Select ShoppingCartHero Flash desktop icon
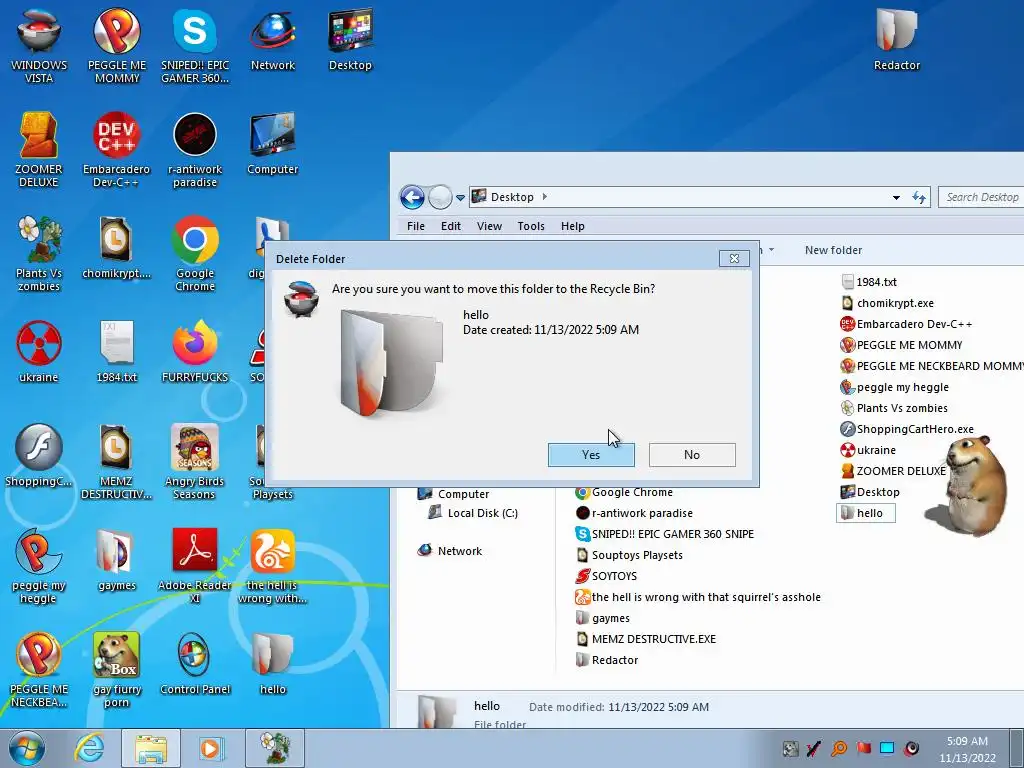 (39, 456)
